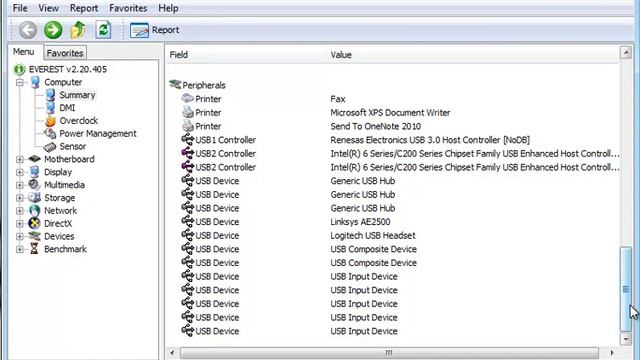The width and height of the screenshot is (640, 360).
Task: Open the Favorites menu
Action: pyautogui.click(x=128, y=8)
